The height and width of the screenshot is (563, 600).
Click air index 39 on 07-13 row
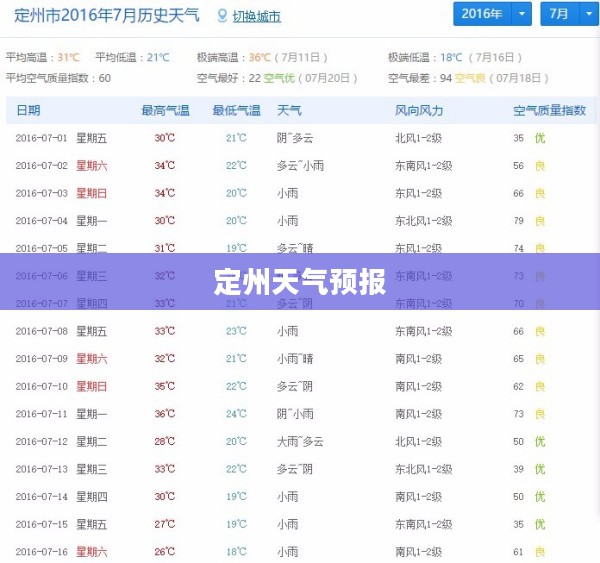pyautogui.click(x=518, y=469)
